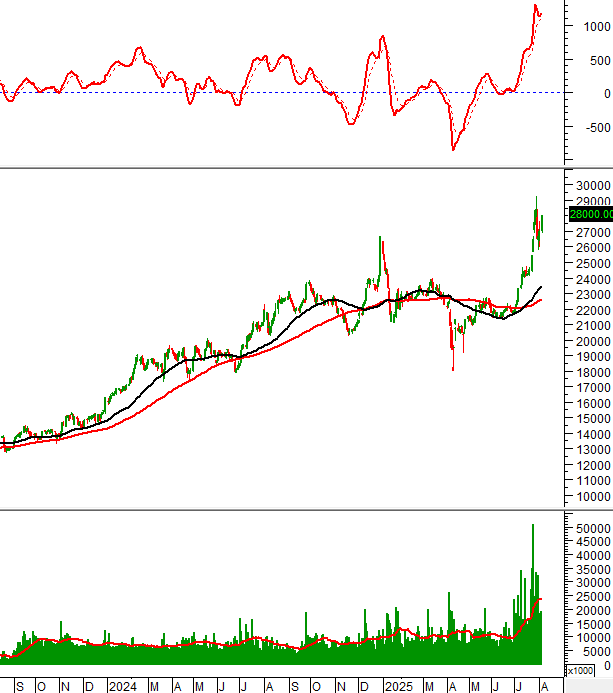Select the 2025 year label on time axis
This screenshot has height=693, width=613.
coord(399,687)
